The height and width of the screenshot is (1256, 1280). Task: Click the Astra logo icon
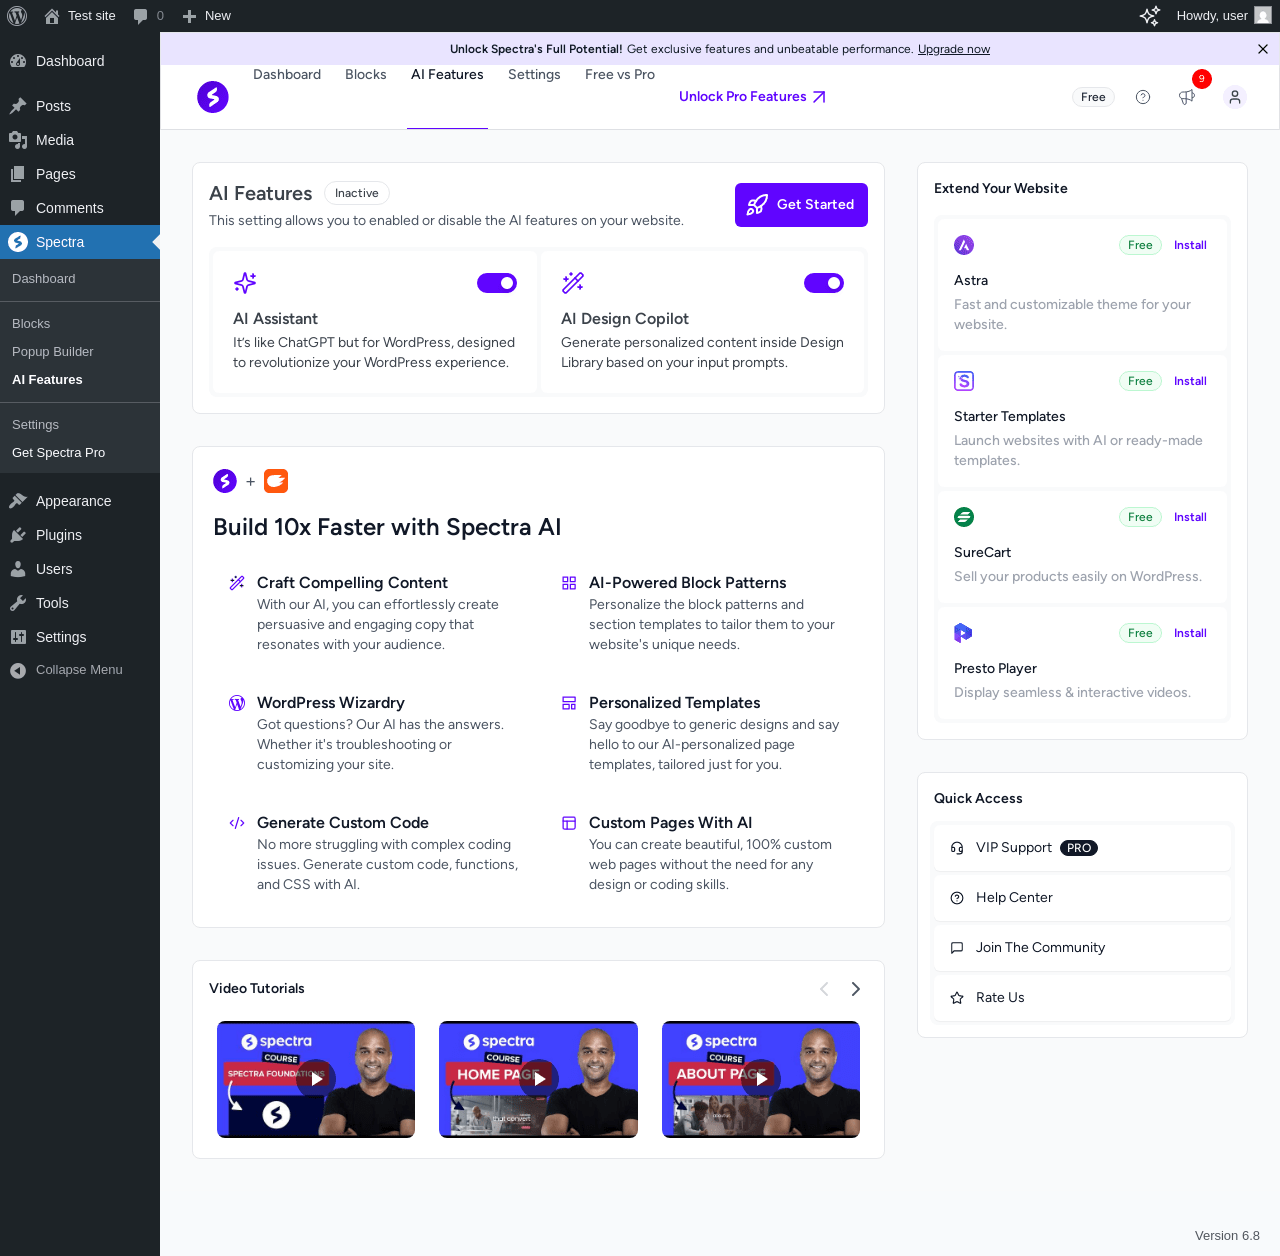[x=964, y=245]
